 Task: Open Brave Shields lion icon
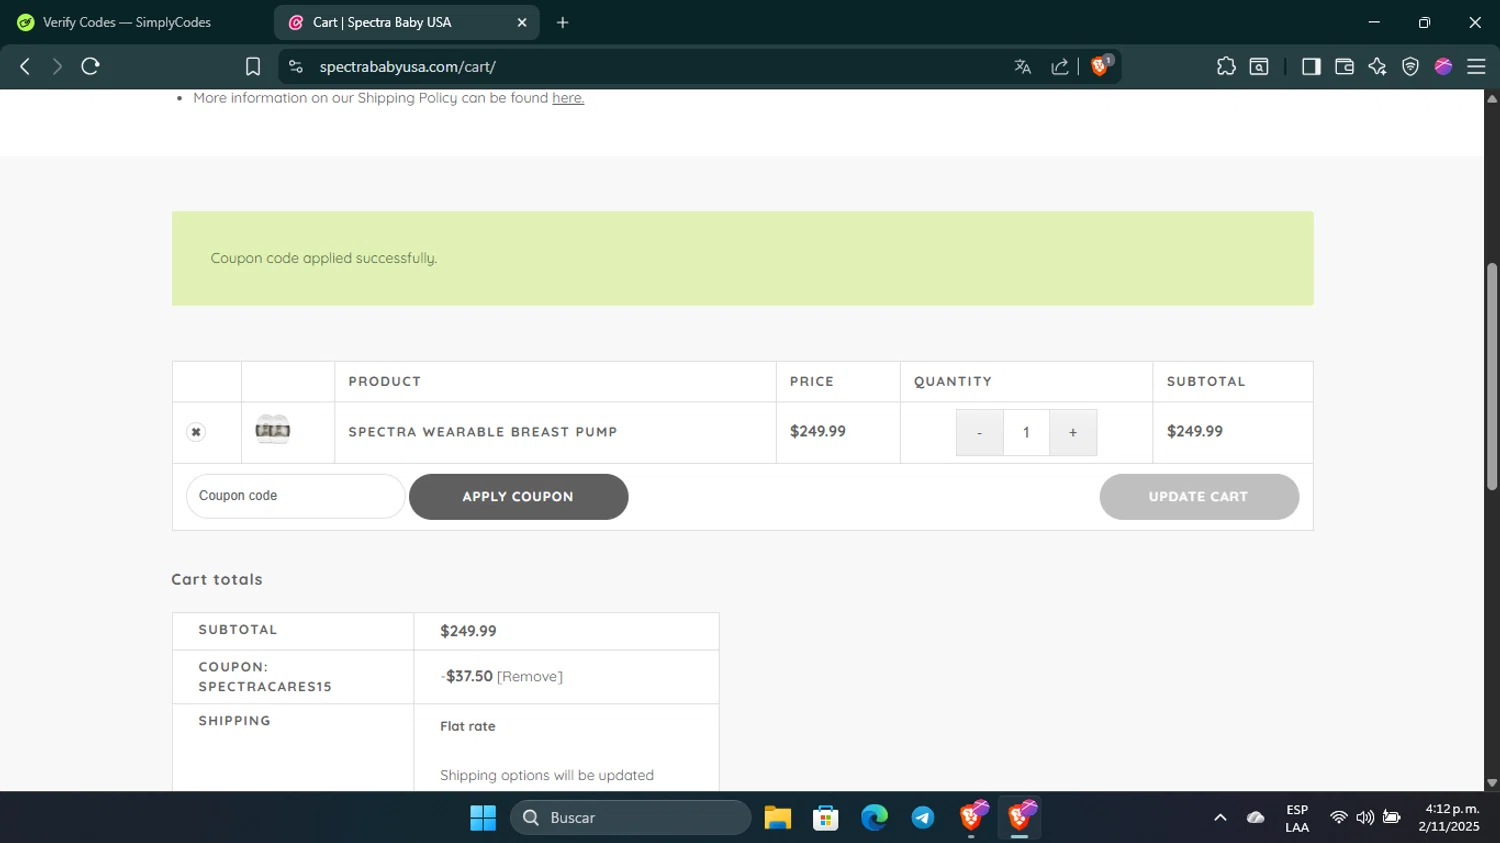[1100, 66]
